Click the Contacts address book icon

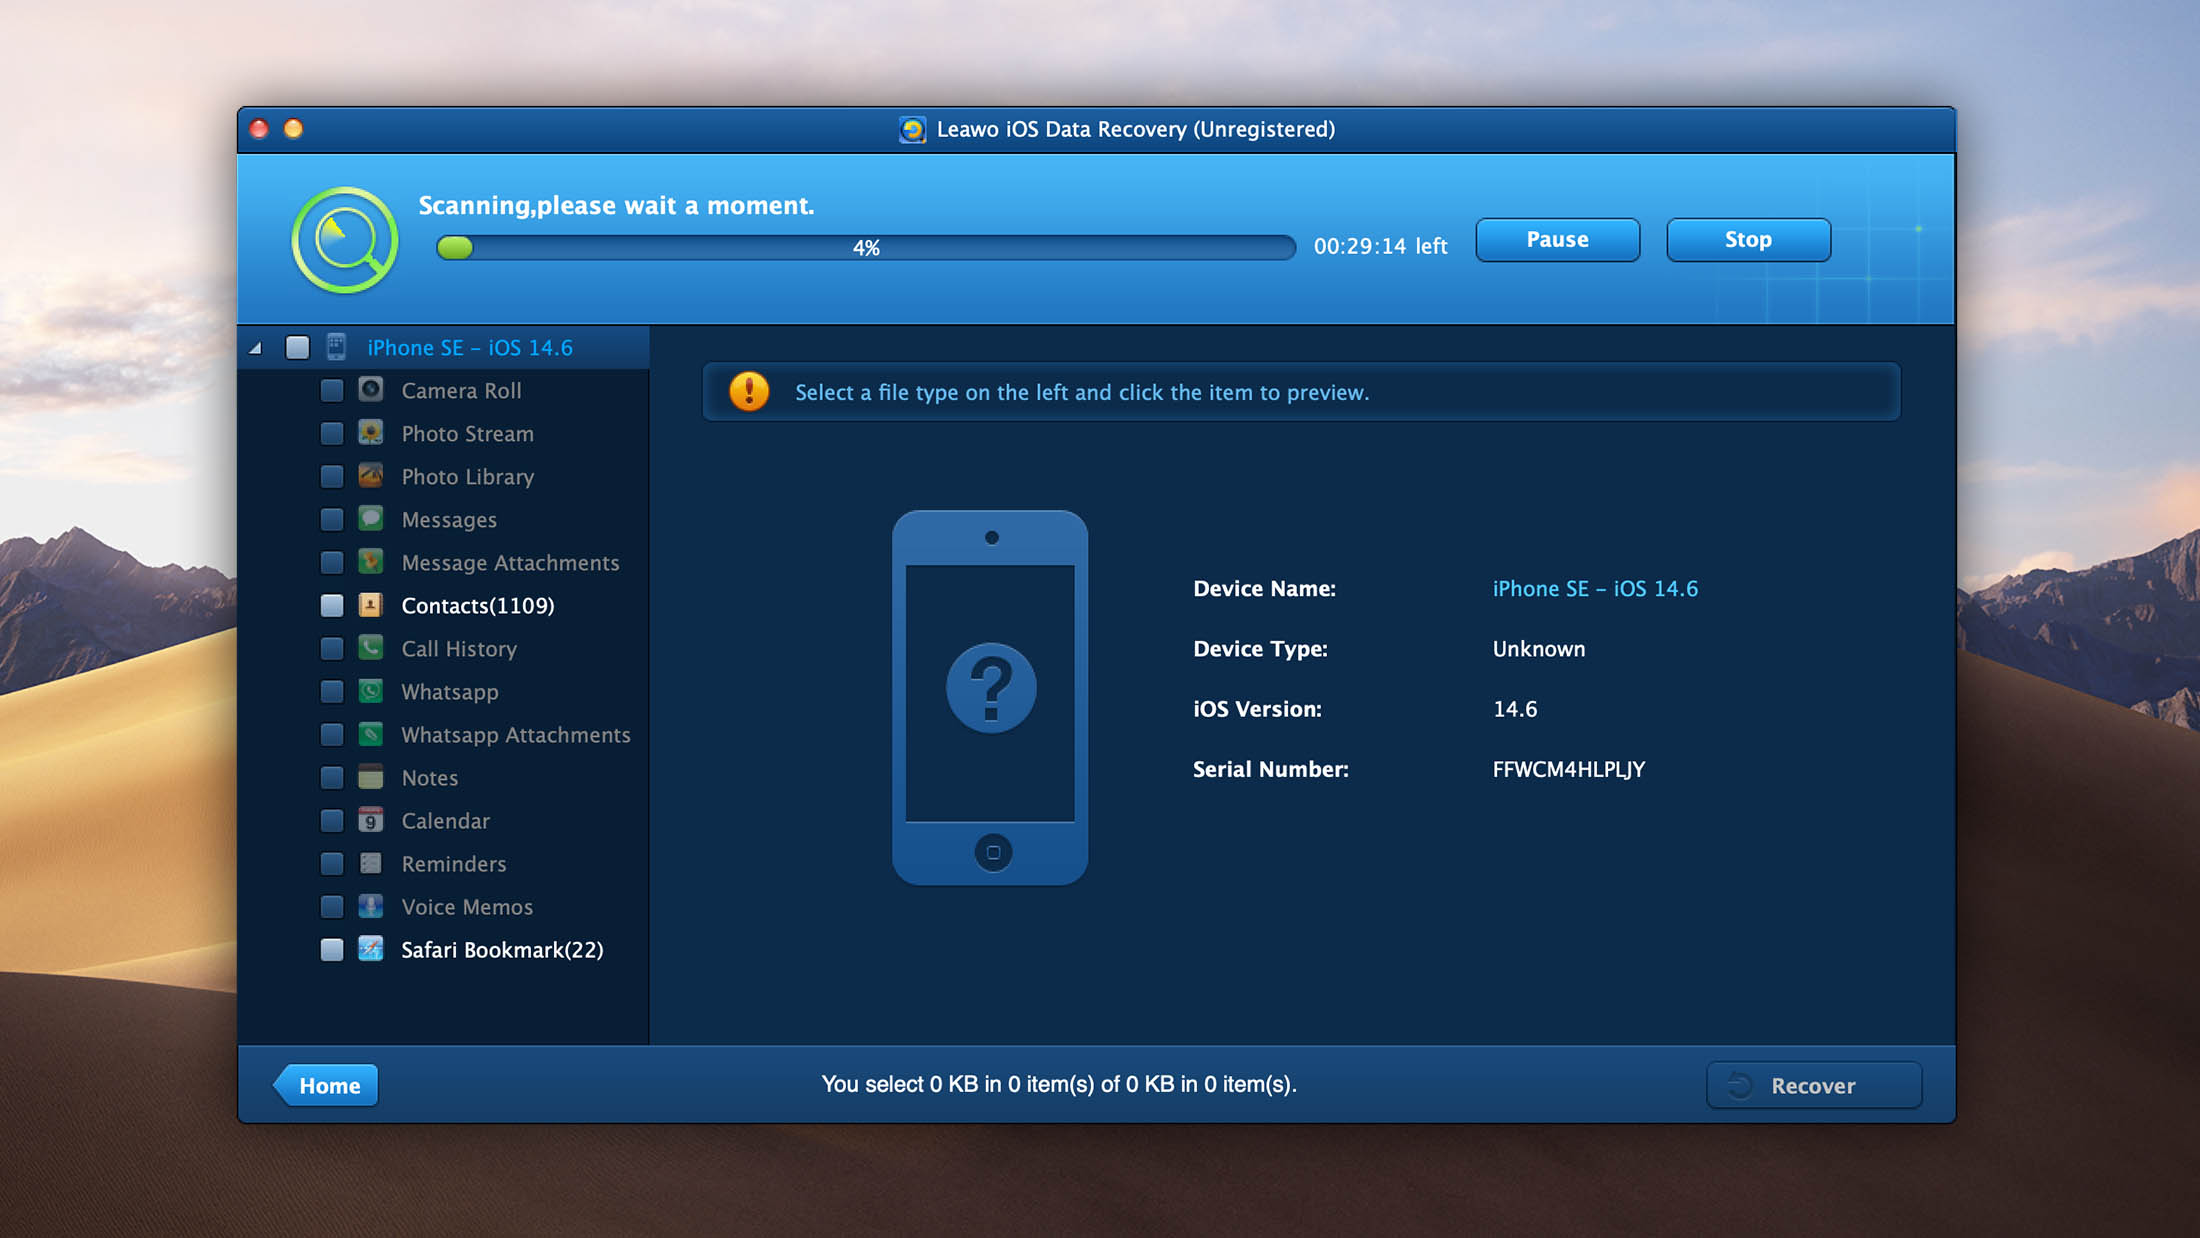point(370,605)
